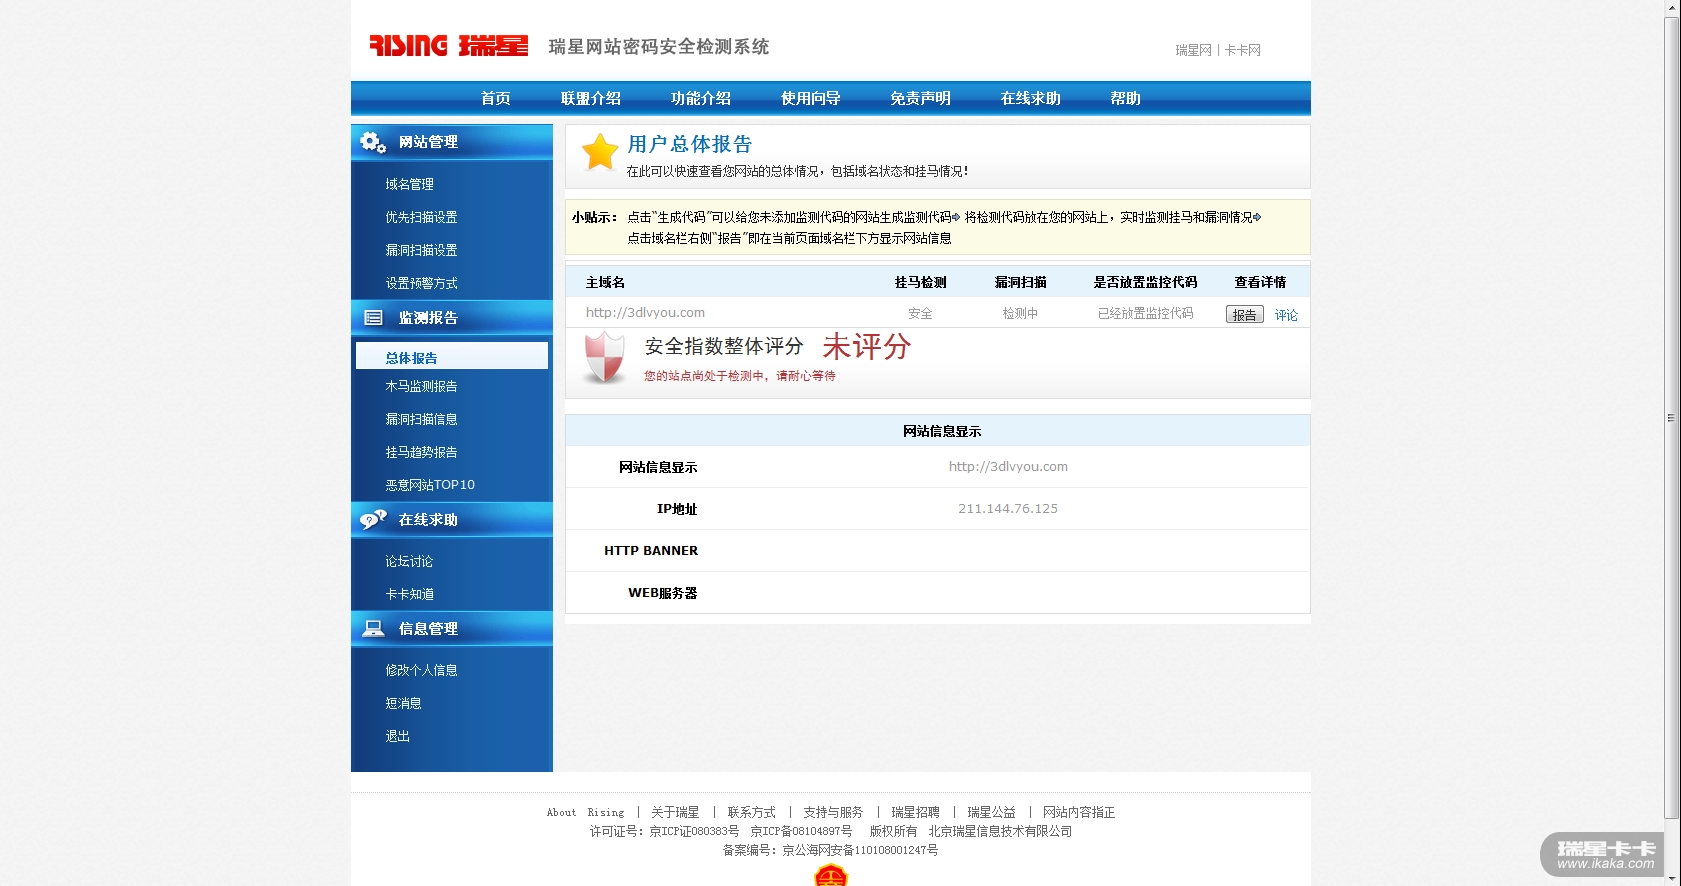Open 卡卡知道 in the sidebar

pyautogui.click(x=410, y=594)
